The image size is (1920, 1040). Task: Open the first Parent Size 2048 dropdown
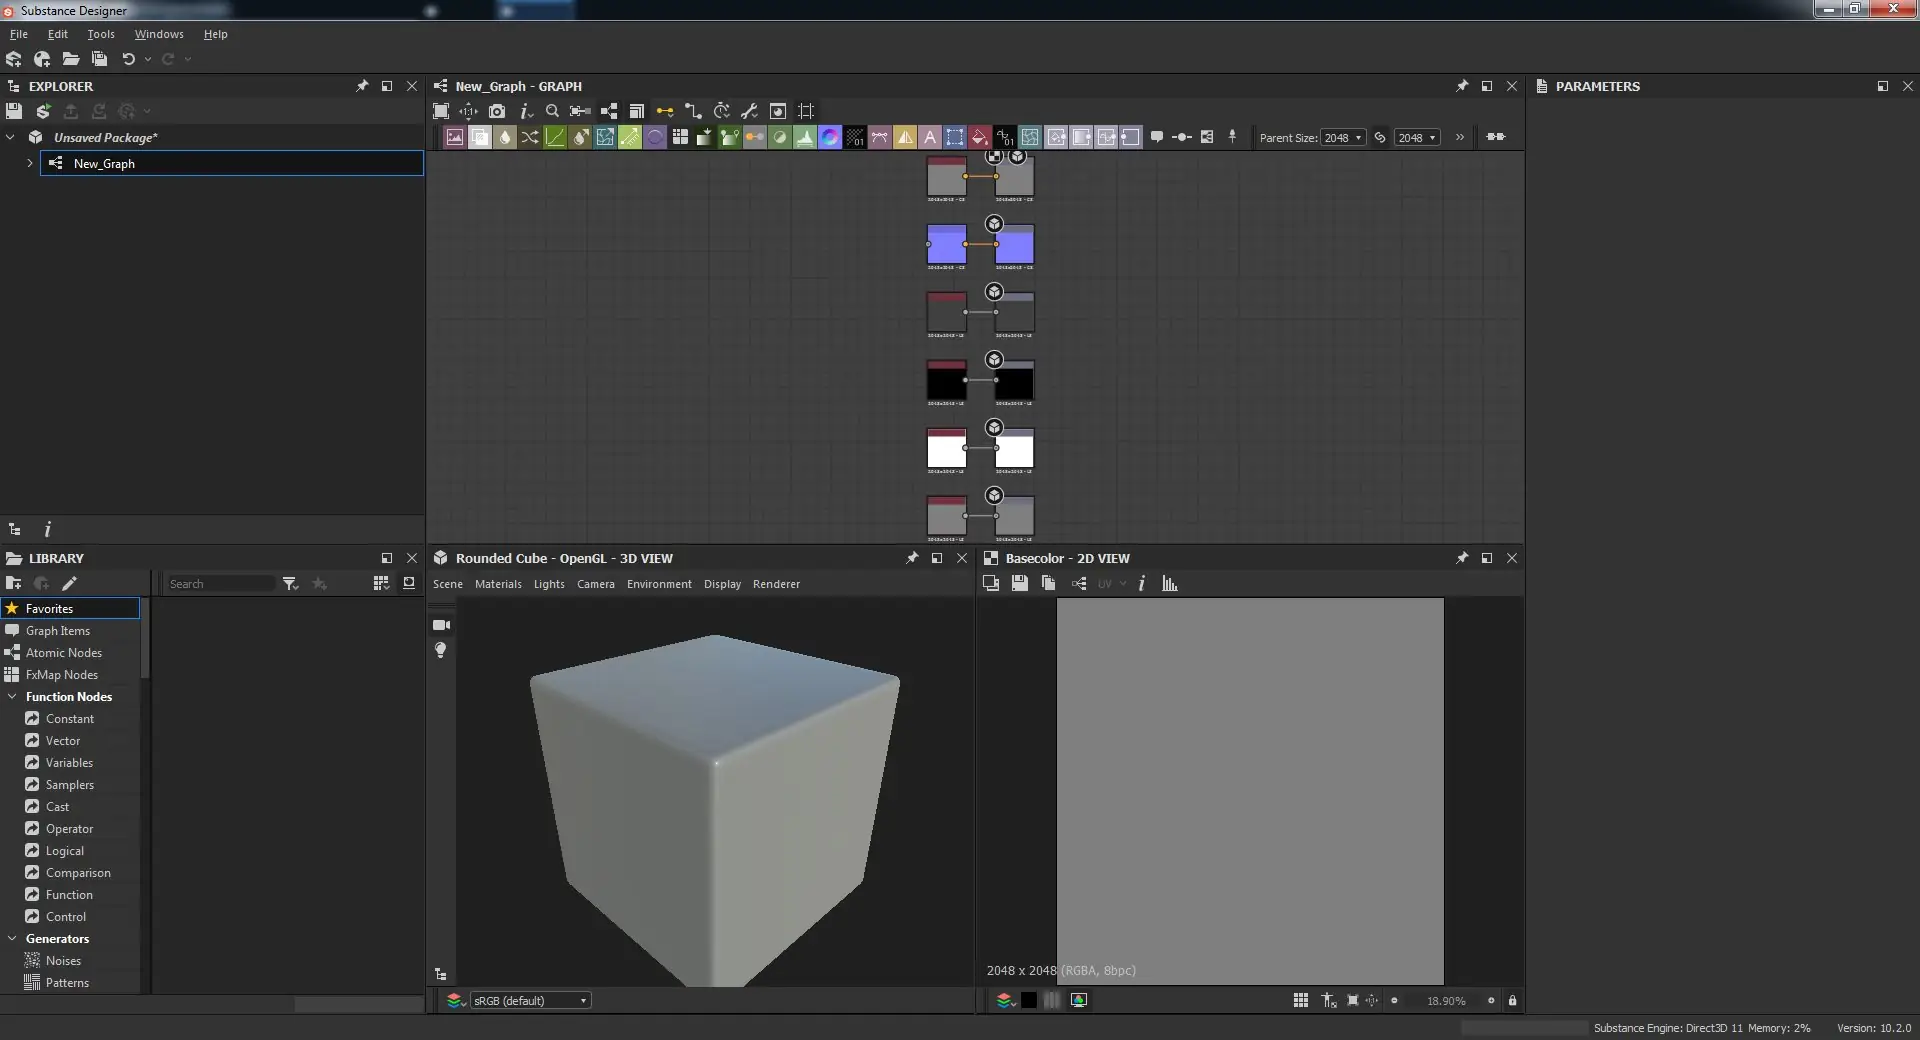(x=1343, y=138)
